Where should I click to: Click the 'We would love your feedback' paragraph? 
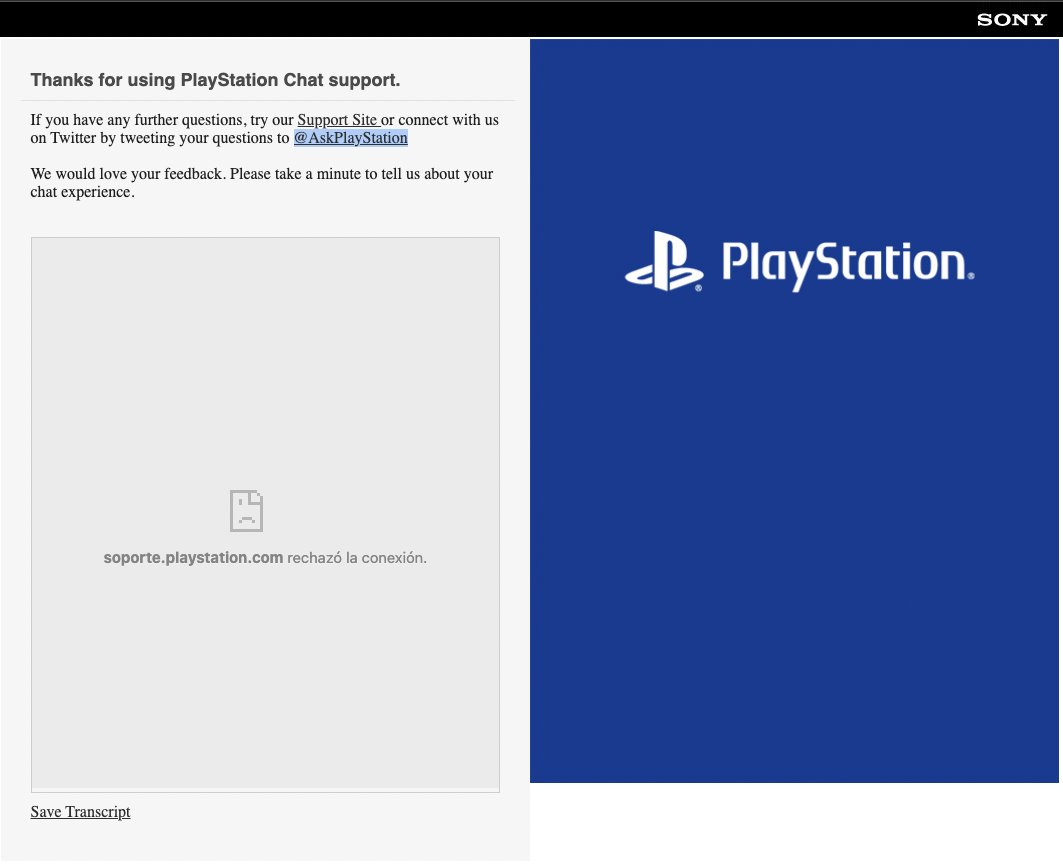pos(262,183)
